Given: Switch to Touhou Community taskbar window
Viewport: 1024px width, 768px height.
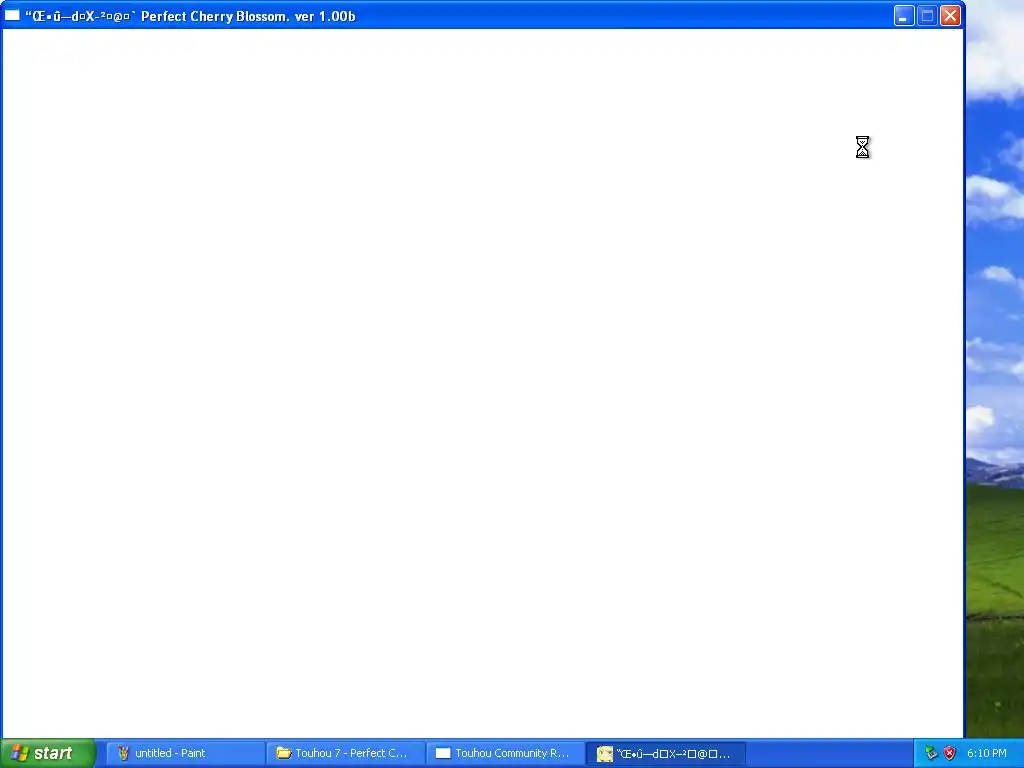Looking at the screenshot, I should click(x=506, y=753).
